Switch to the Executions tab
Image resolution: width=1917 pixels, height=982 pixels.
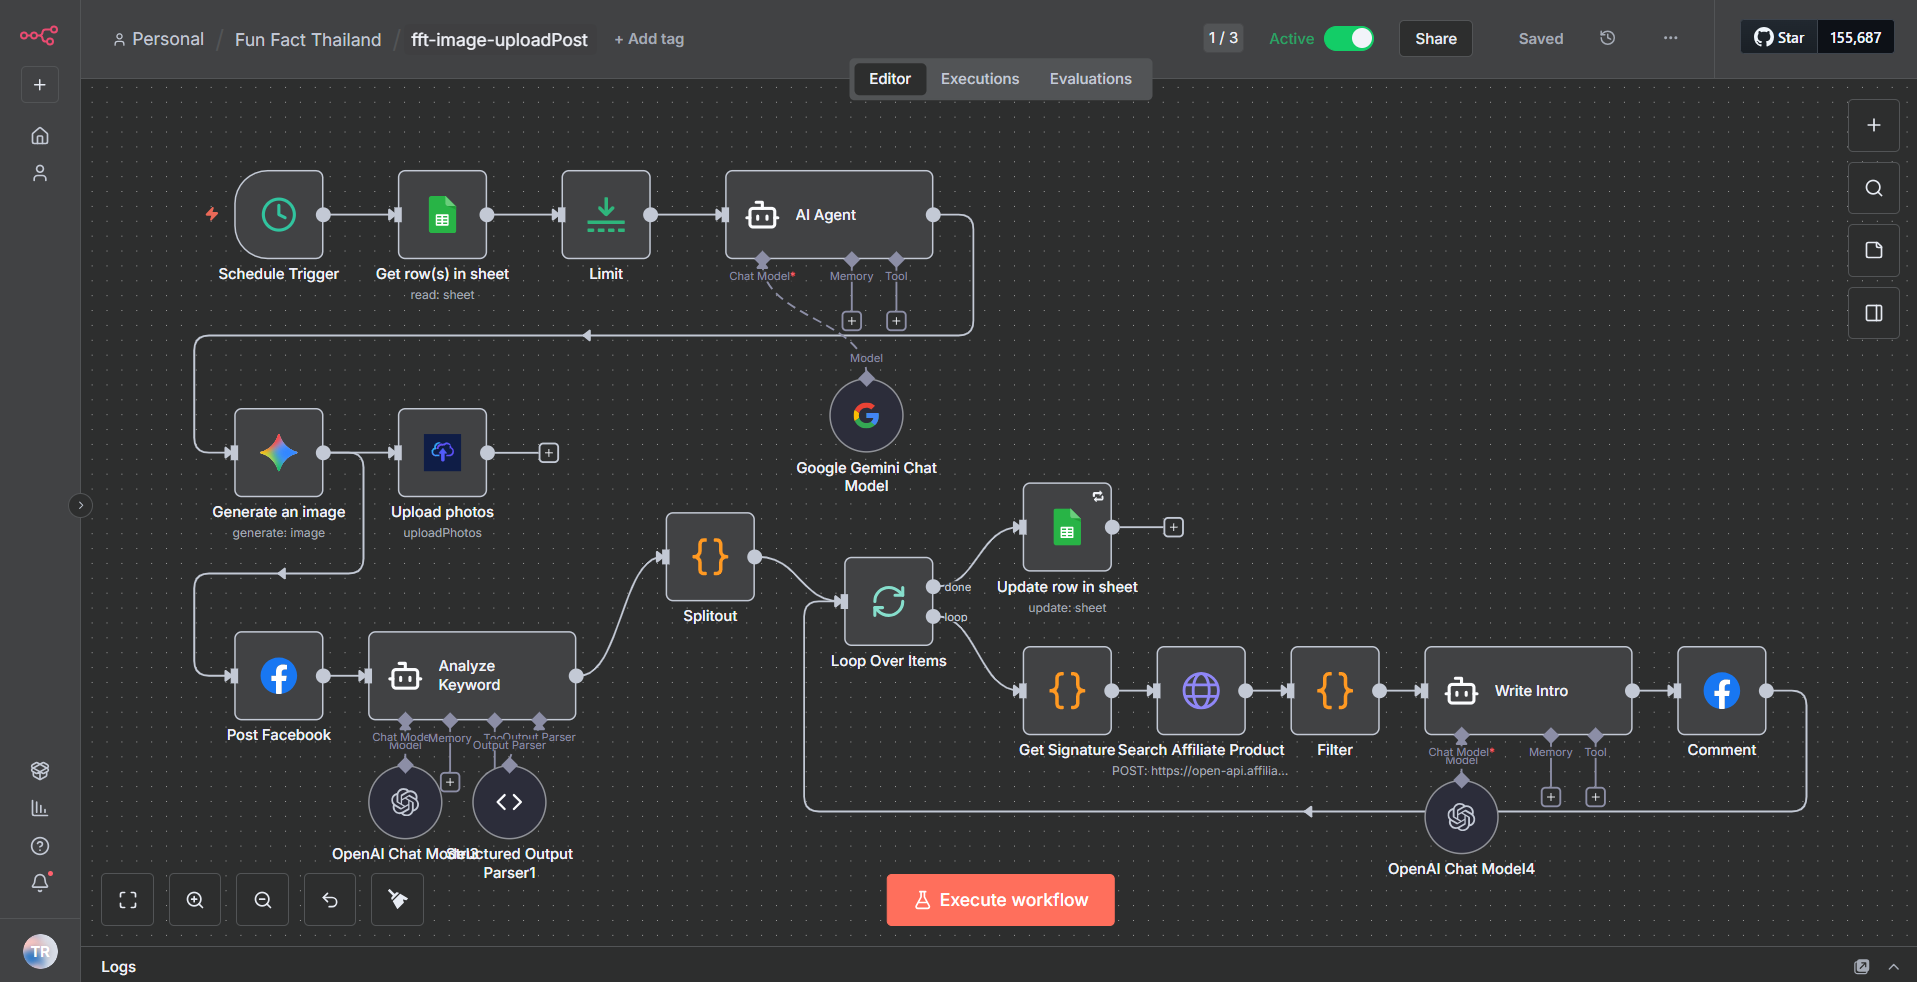[979, 79]
